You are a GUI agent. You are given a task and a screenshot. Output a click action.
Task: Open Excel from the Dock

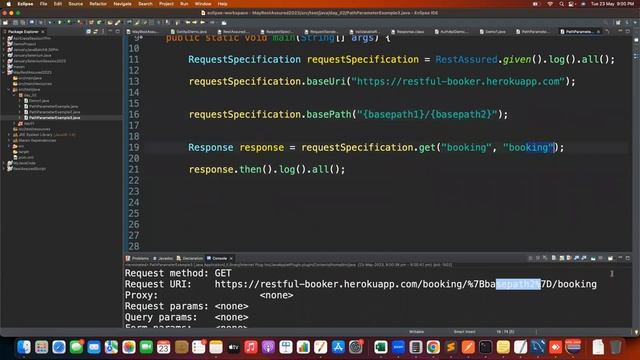click(381, 347)
